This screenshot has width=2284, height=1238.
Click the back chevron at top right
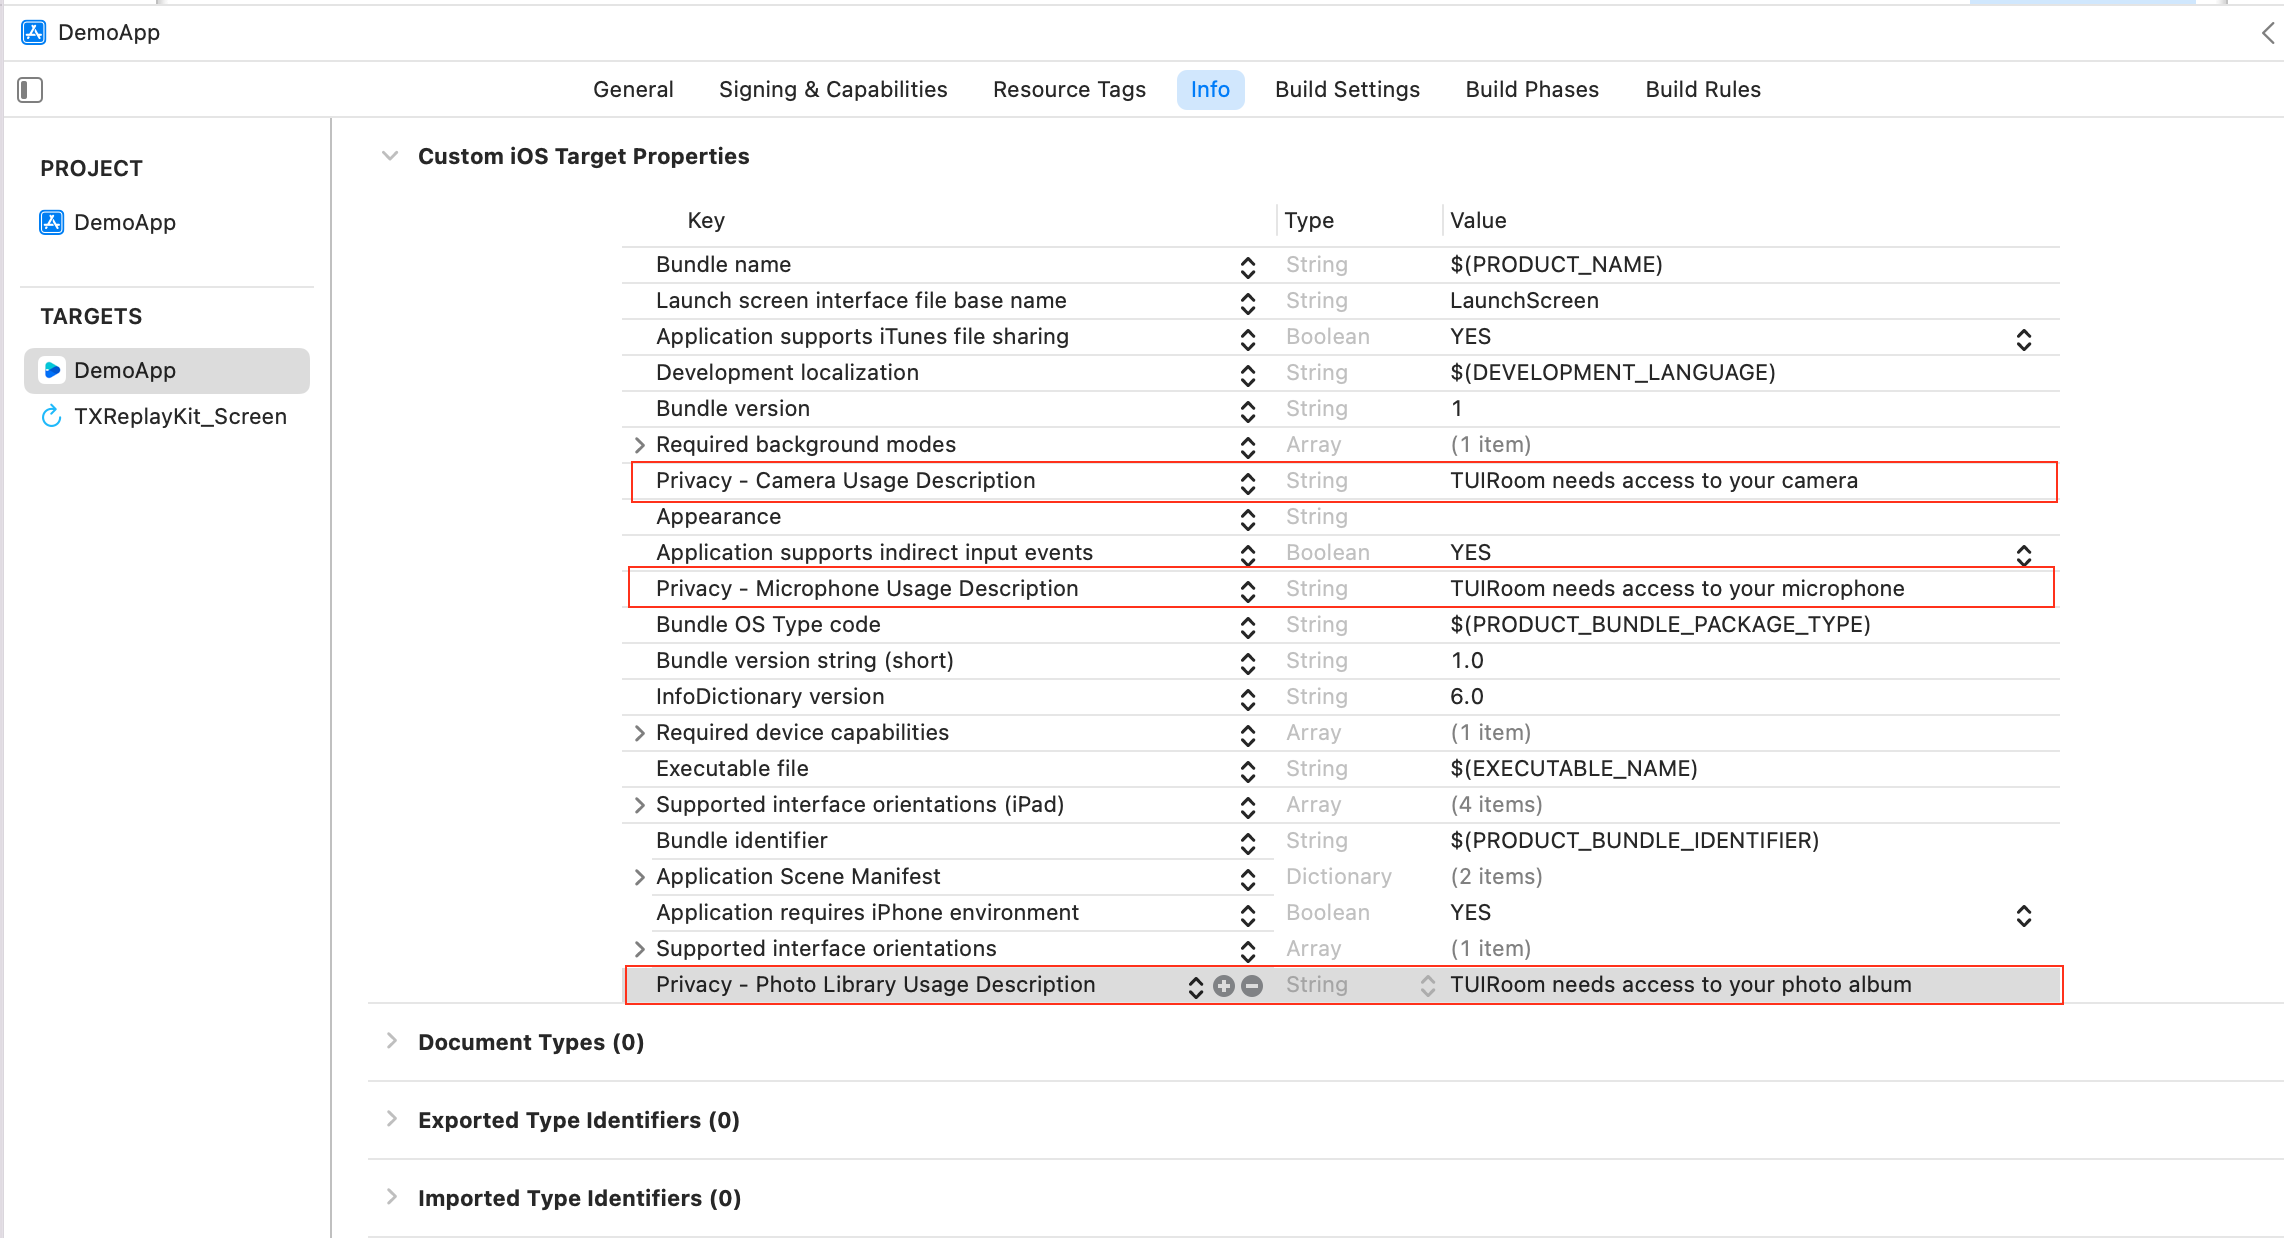pos(2267,33)
